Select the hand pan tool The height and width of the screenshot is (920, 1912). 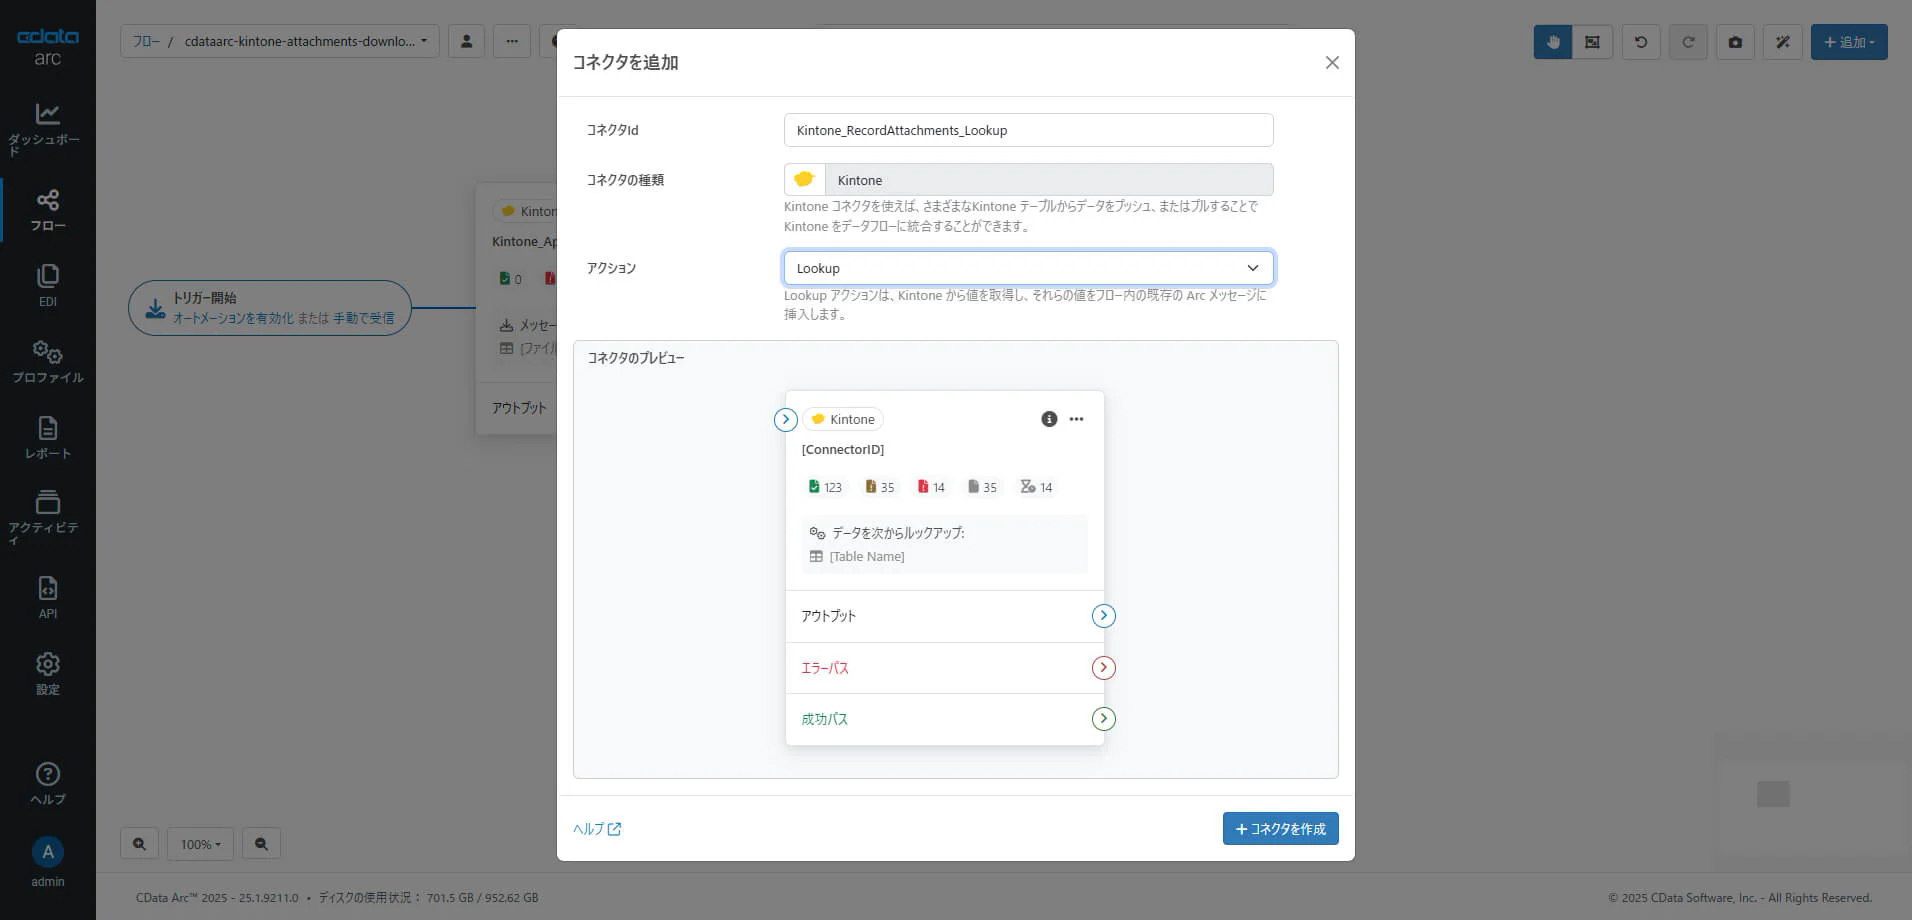(x=1553, y=42)
